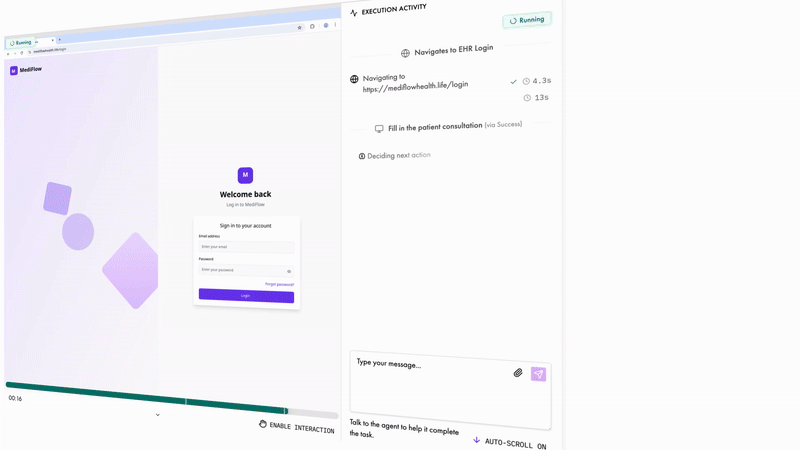Click the icon before Deciding next action

[x=362, y=156]
